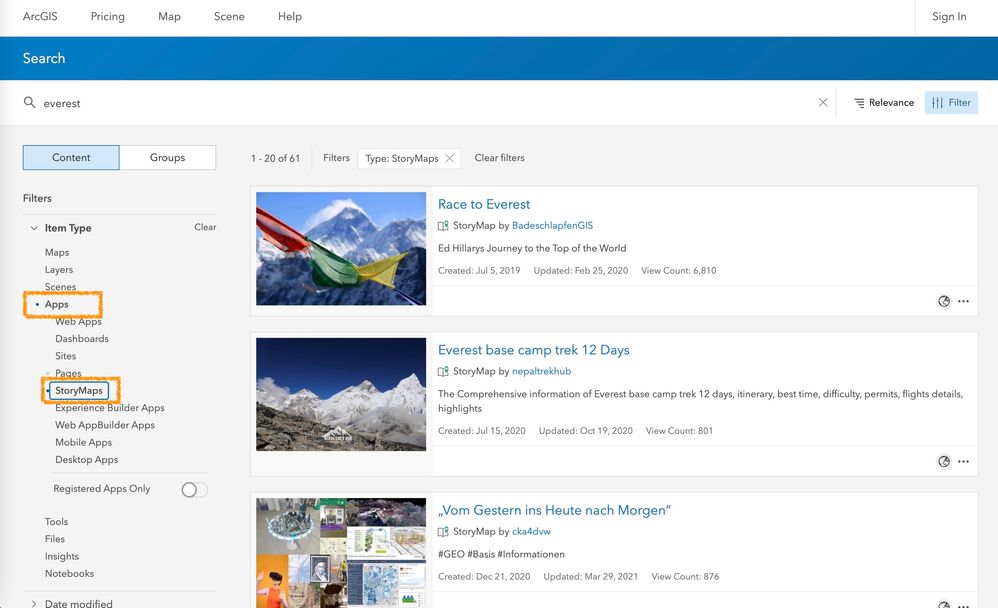Open ArcGIS home in top navigation

(40, 17)
